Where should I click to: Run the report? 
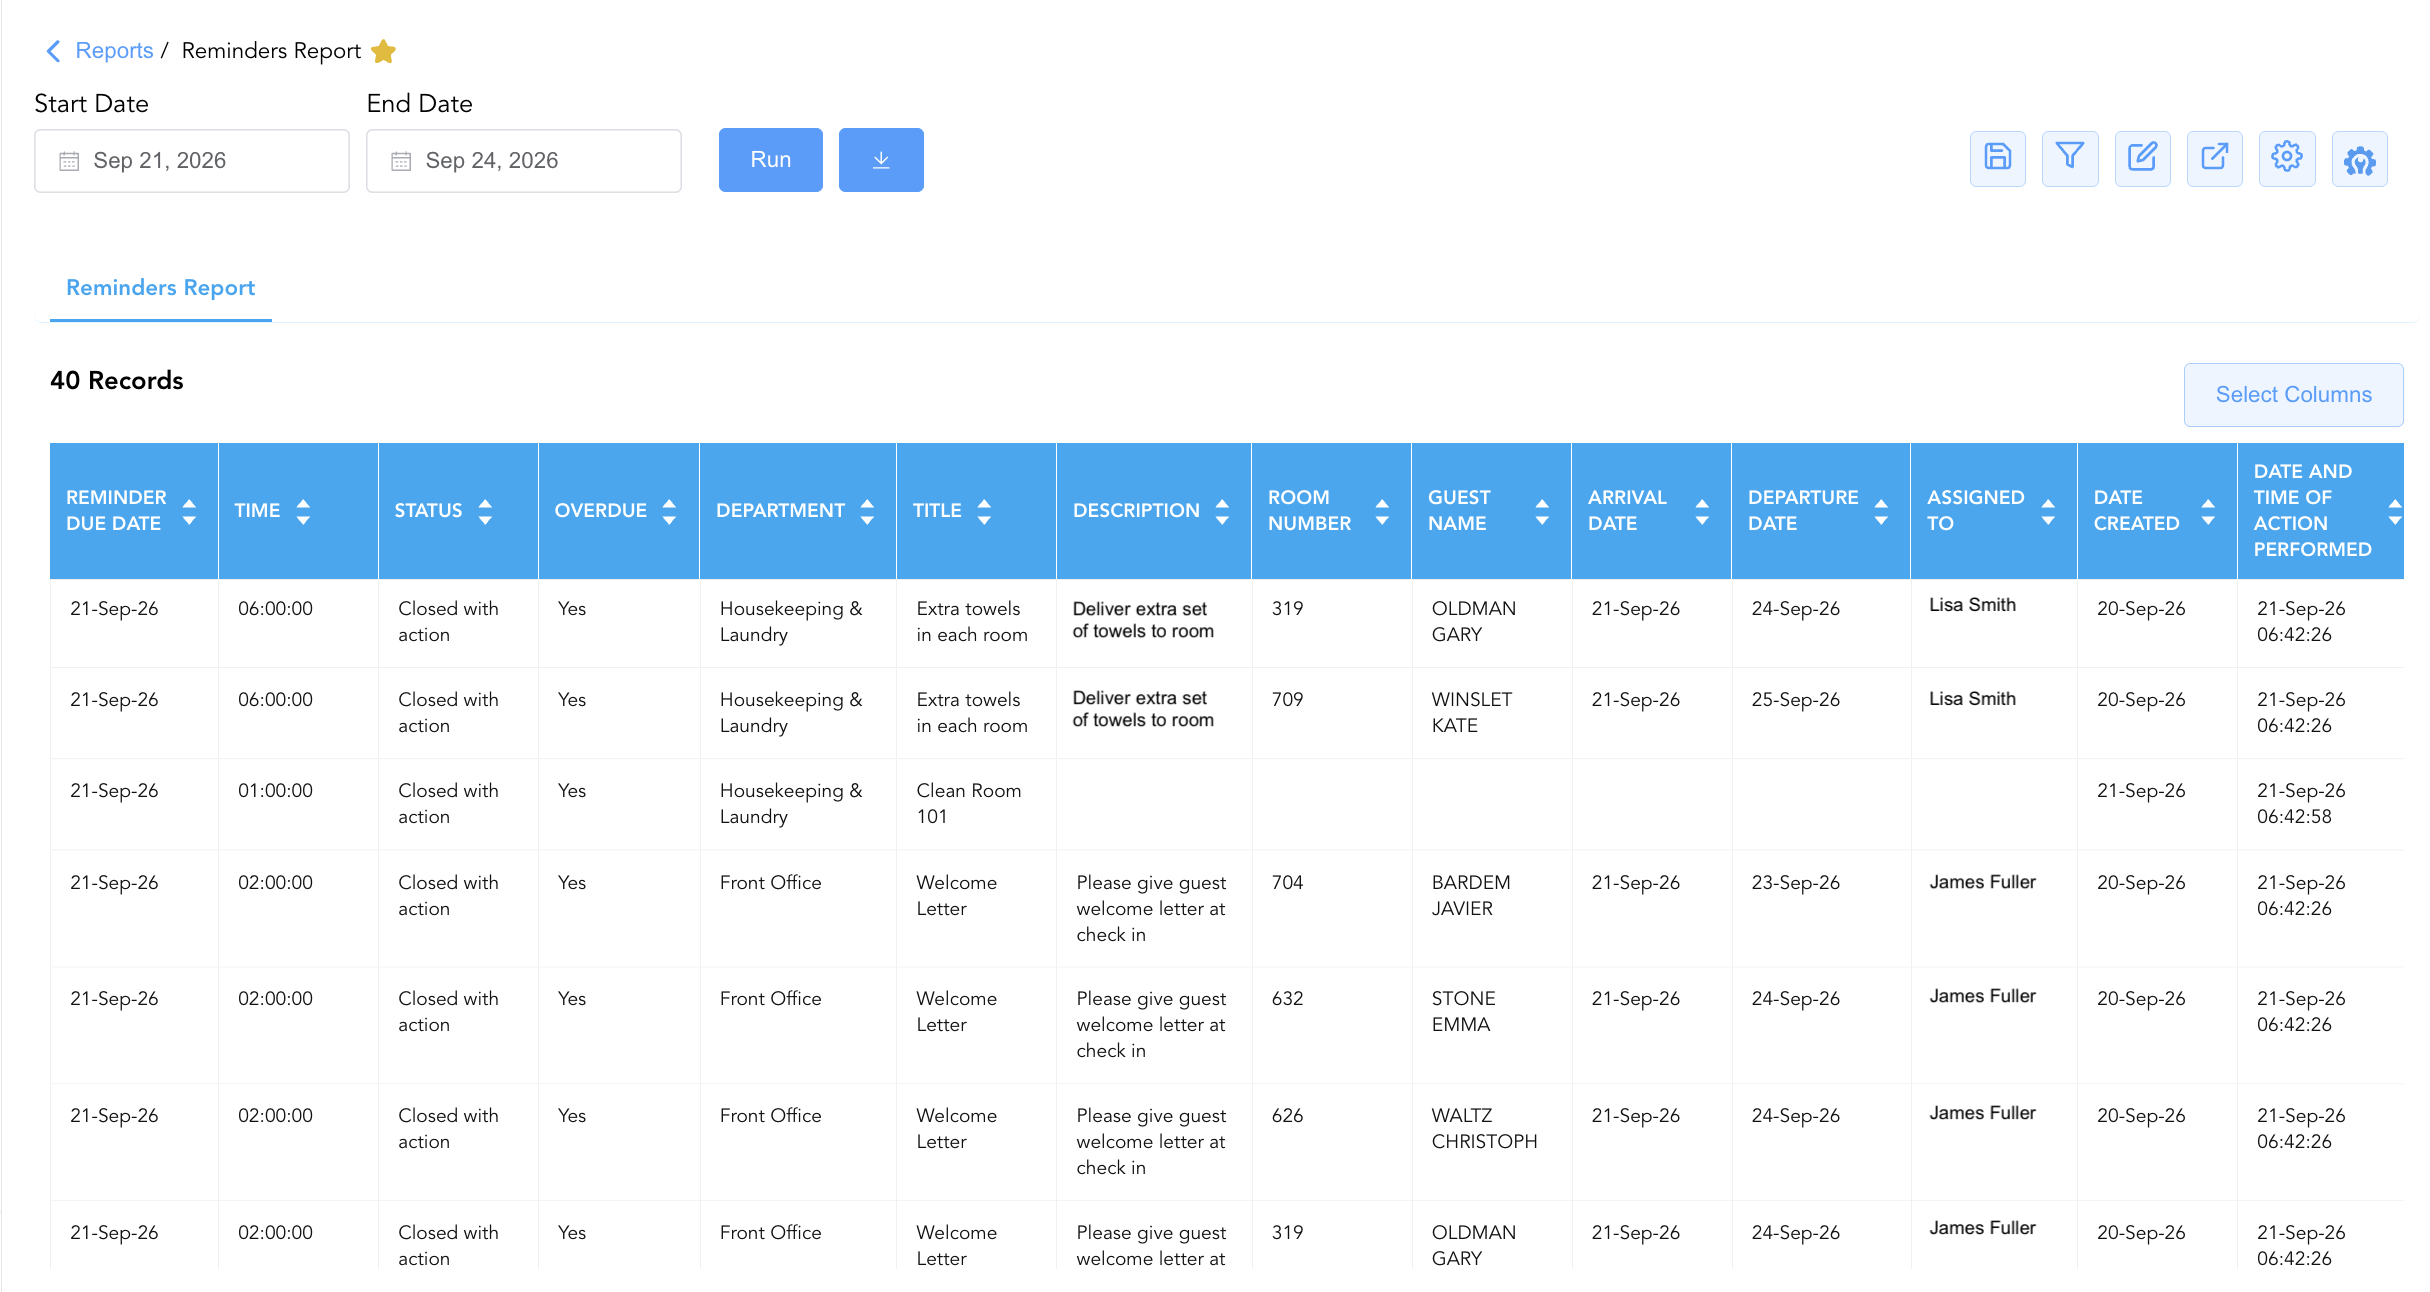coord(771,160)
